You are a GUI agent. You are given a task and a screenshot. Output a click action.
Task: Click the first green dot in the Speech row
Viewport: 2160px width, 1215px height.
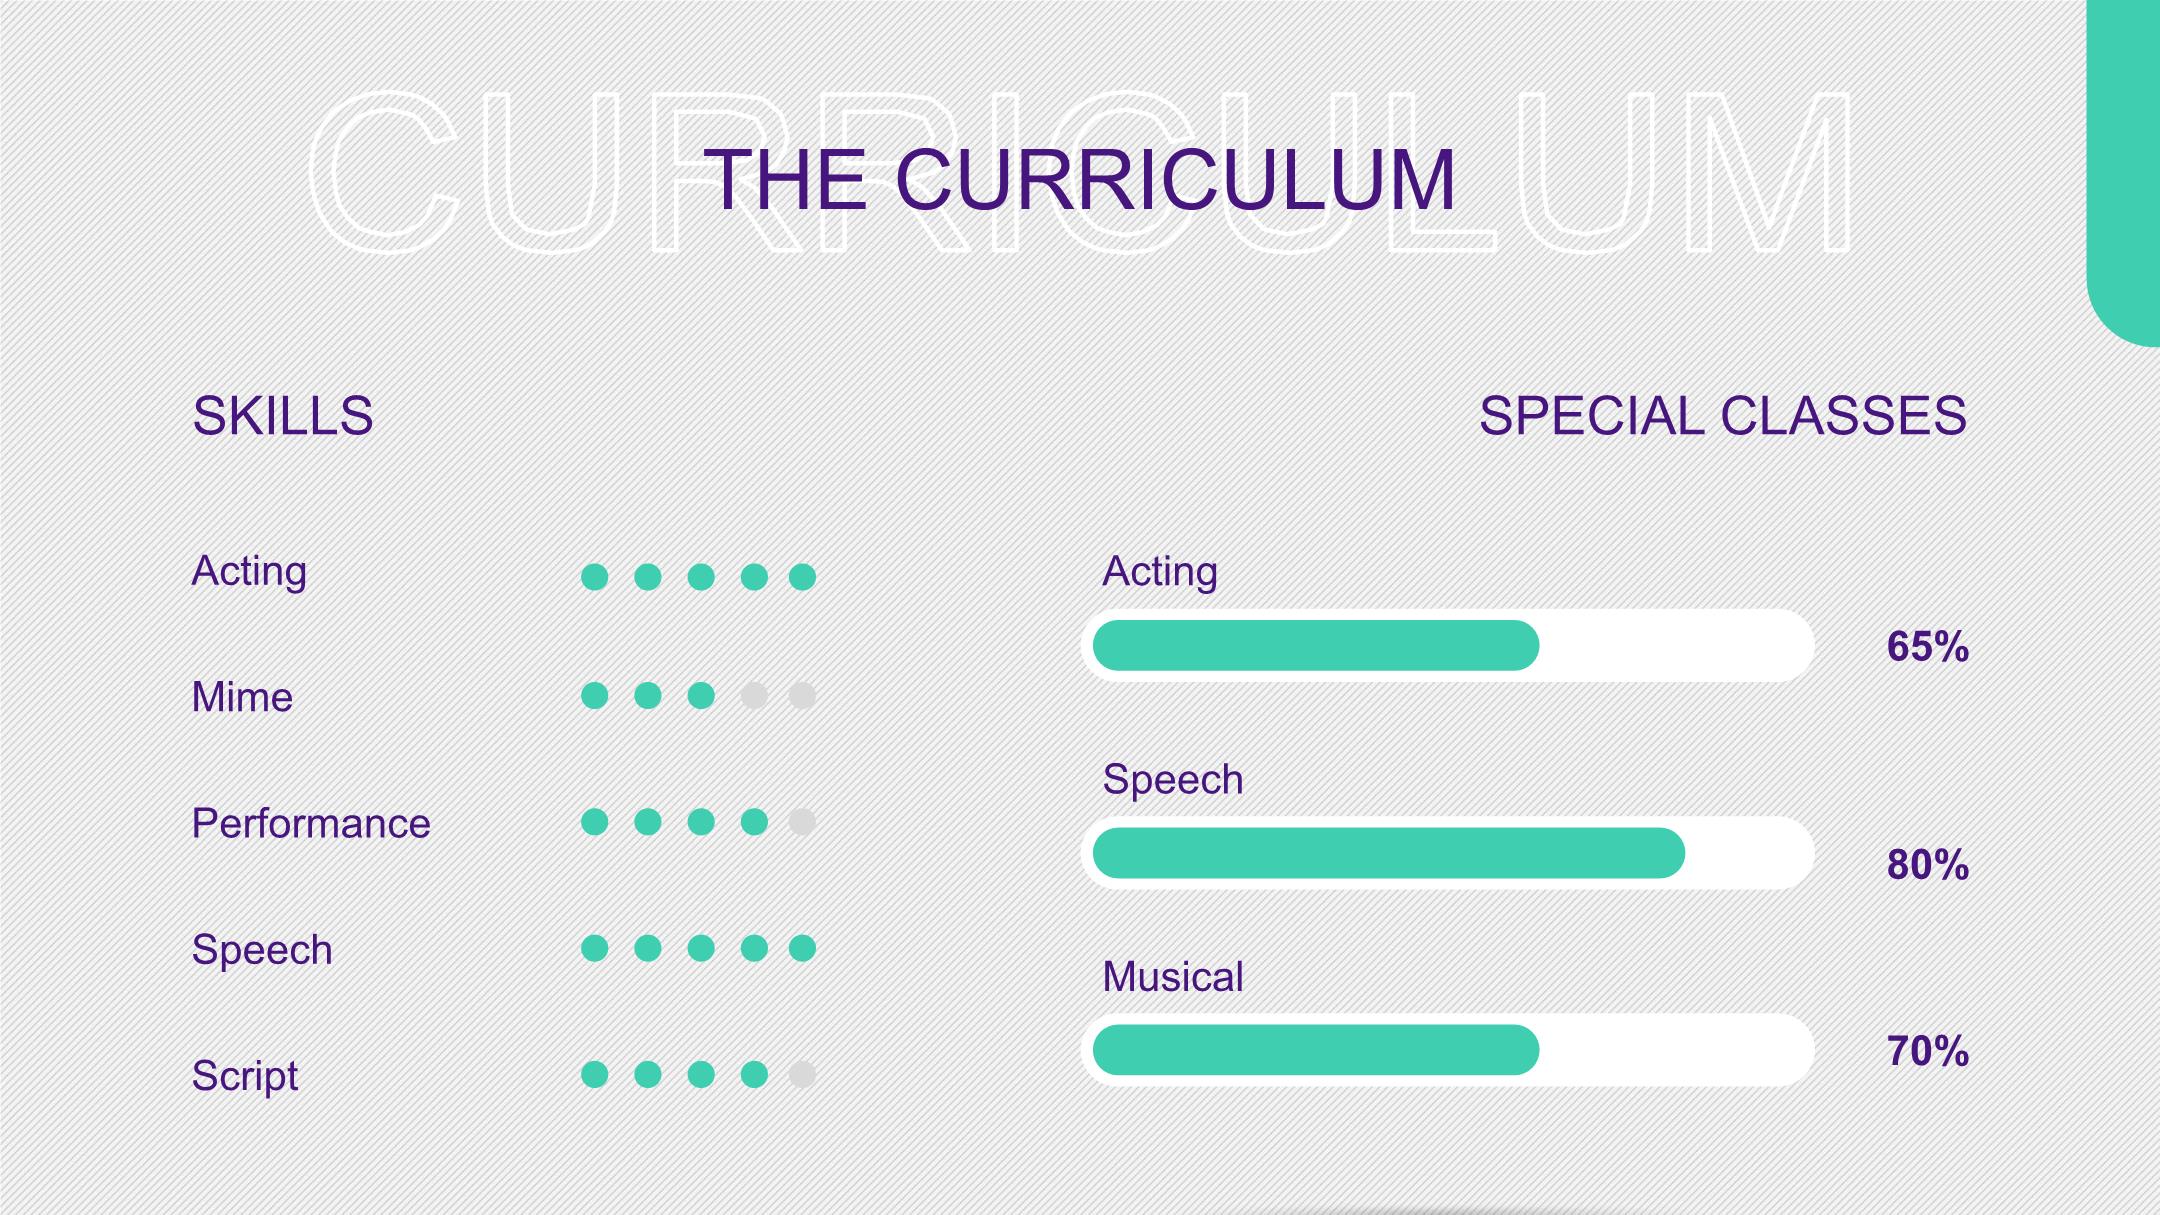pyautogui.click(x=595, y=948)
